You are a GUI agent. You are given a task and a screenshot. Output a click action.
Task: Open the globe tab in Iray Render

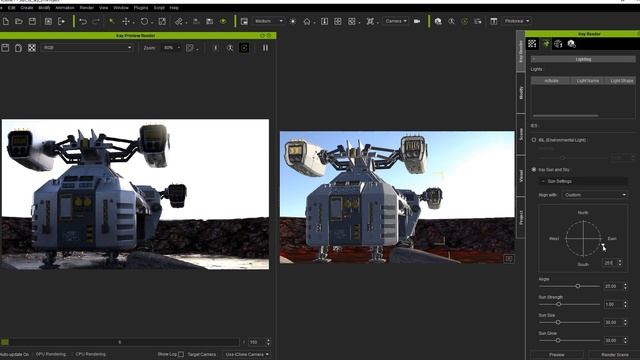click(x=558, y=44)
